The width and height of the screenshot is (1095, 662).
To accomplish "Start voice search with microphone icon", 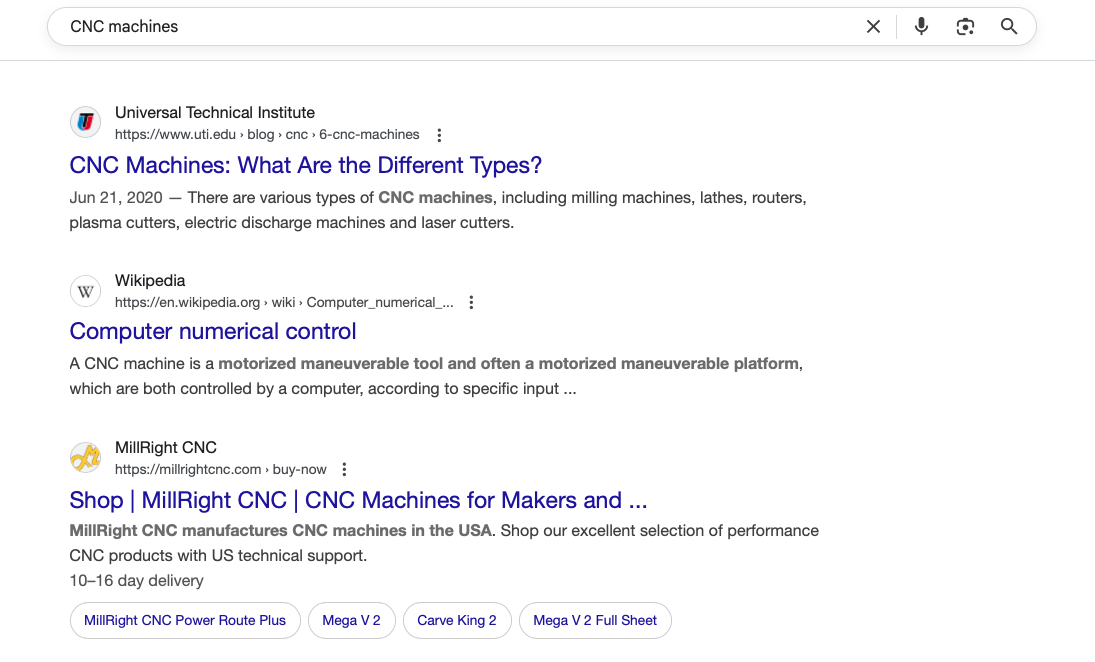I will point(921,27).
